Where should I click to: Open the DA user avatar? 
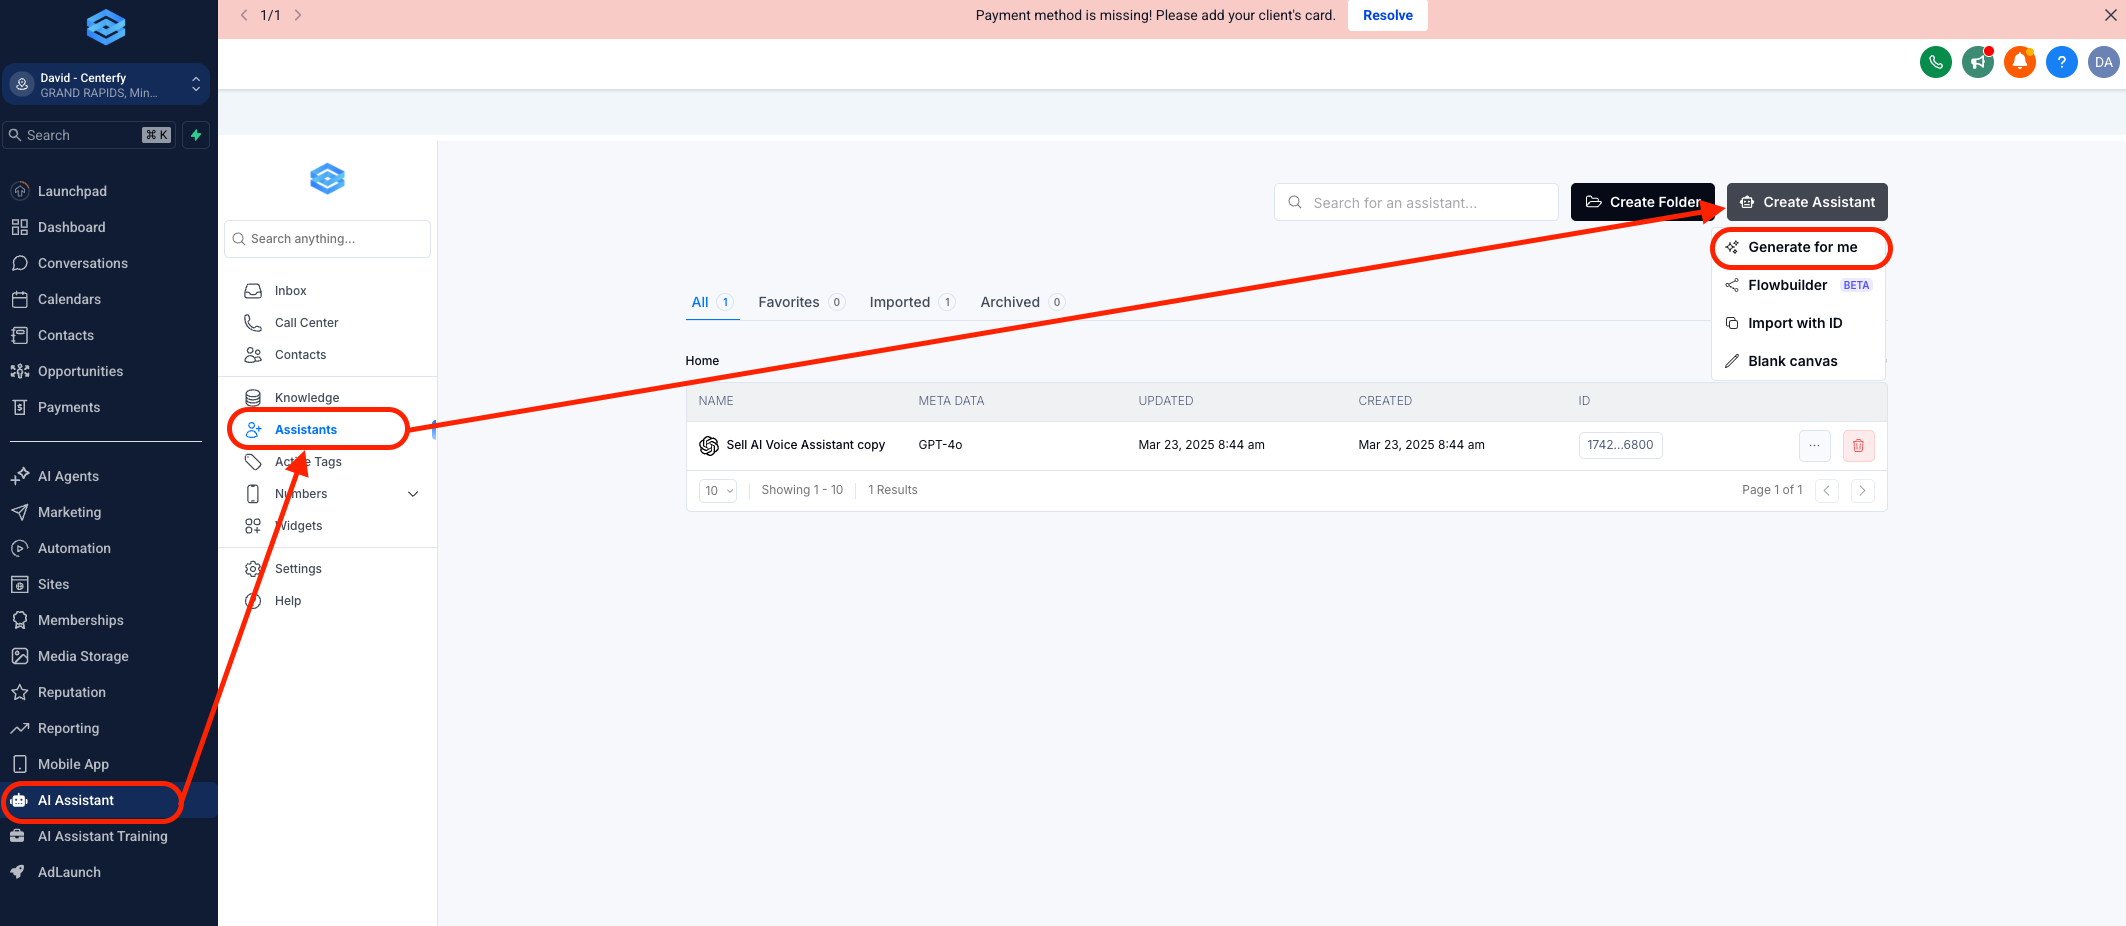(2103, 62)
